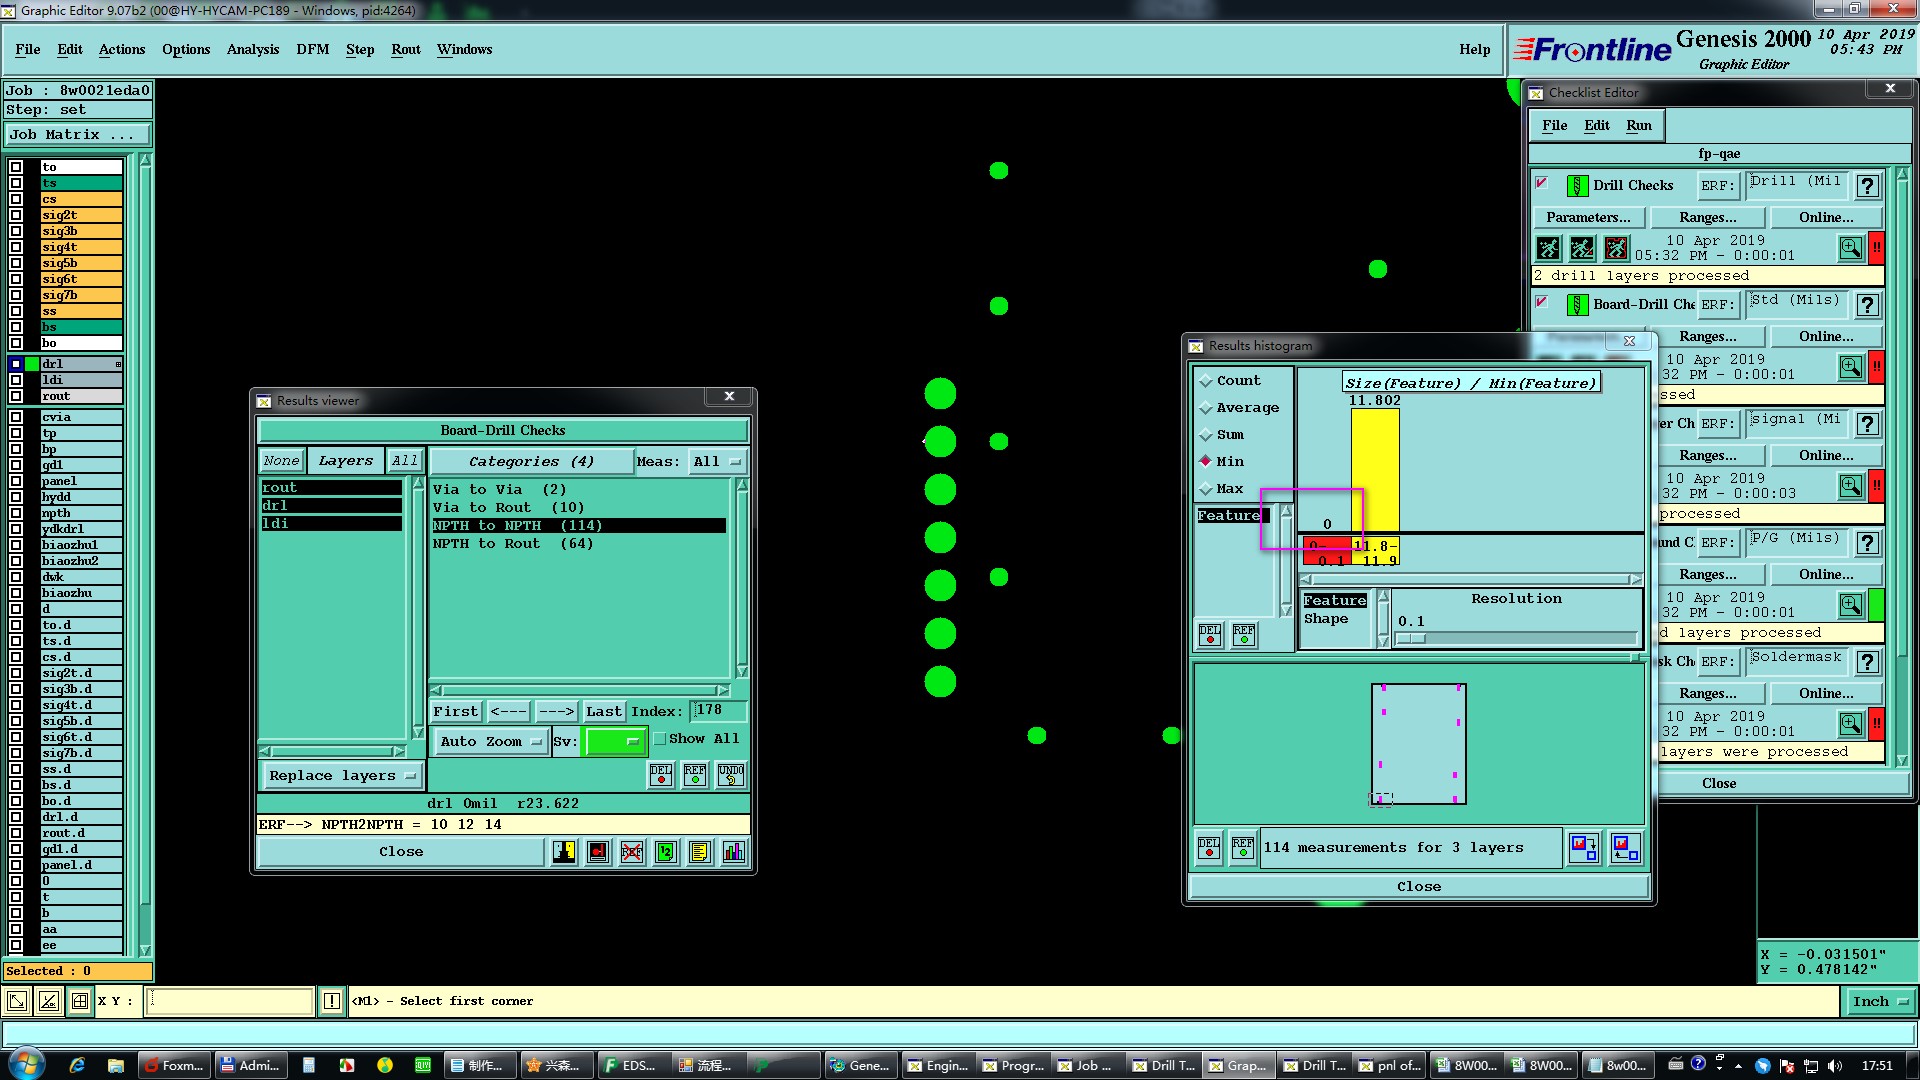Click the UNDO icon in Results viewer
The image size is (1920, 1080).
(x=731, y=775)
